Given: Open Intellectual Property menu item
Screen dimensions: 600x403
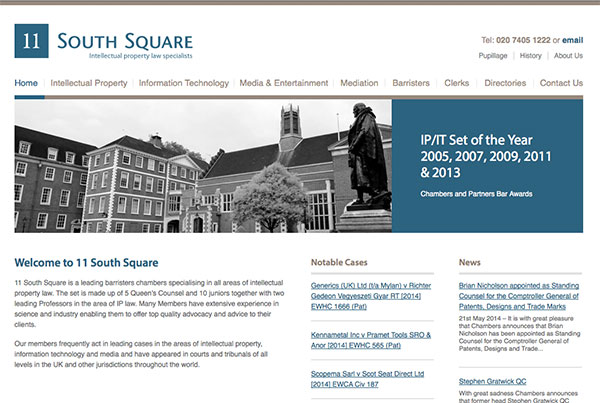Looking at the screenshot, I should [x=89, y=83].
